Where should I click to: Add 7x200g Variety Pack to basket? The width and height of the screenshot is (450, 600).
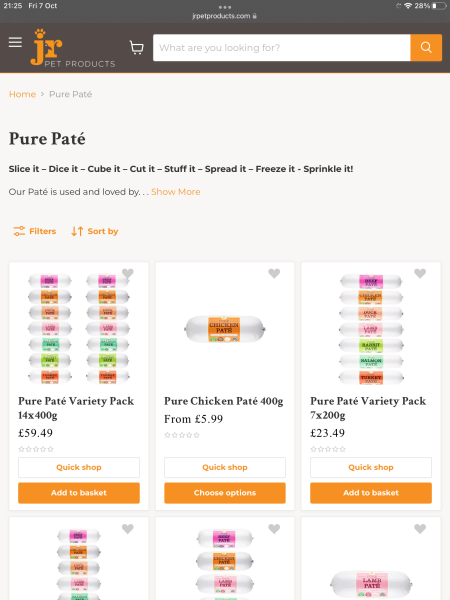371,493
